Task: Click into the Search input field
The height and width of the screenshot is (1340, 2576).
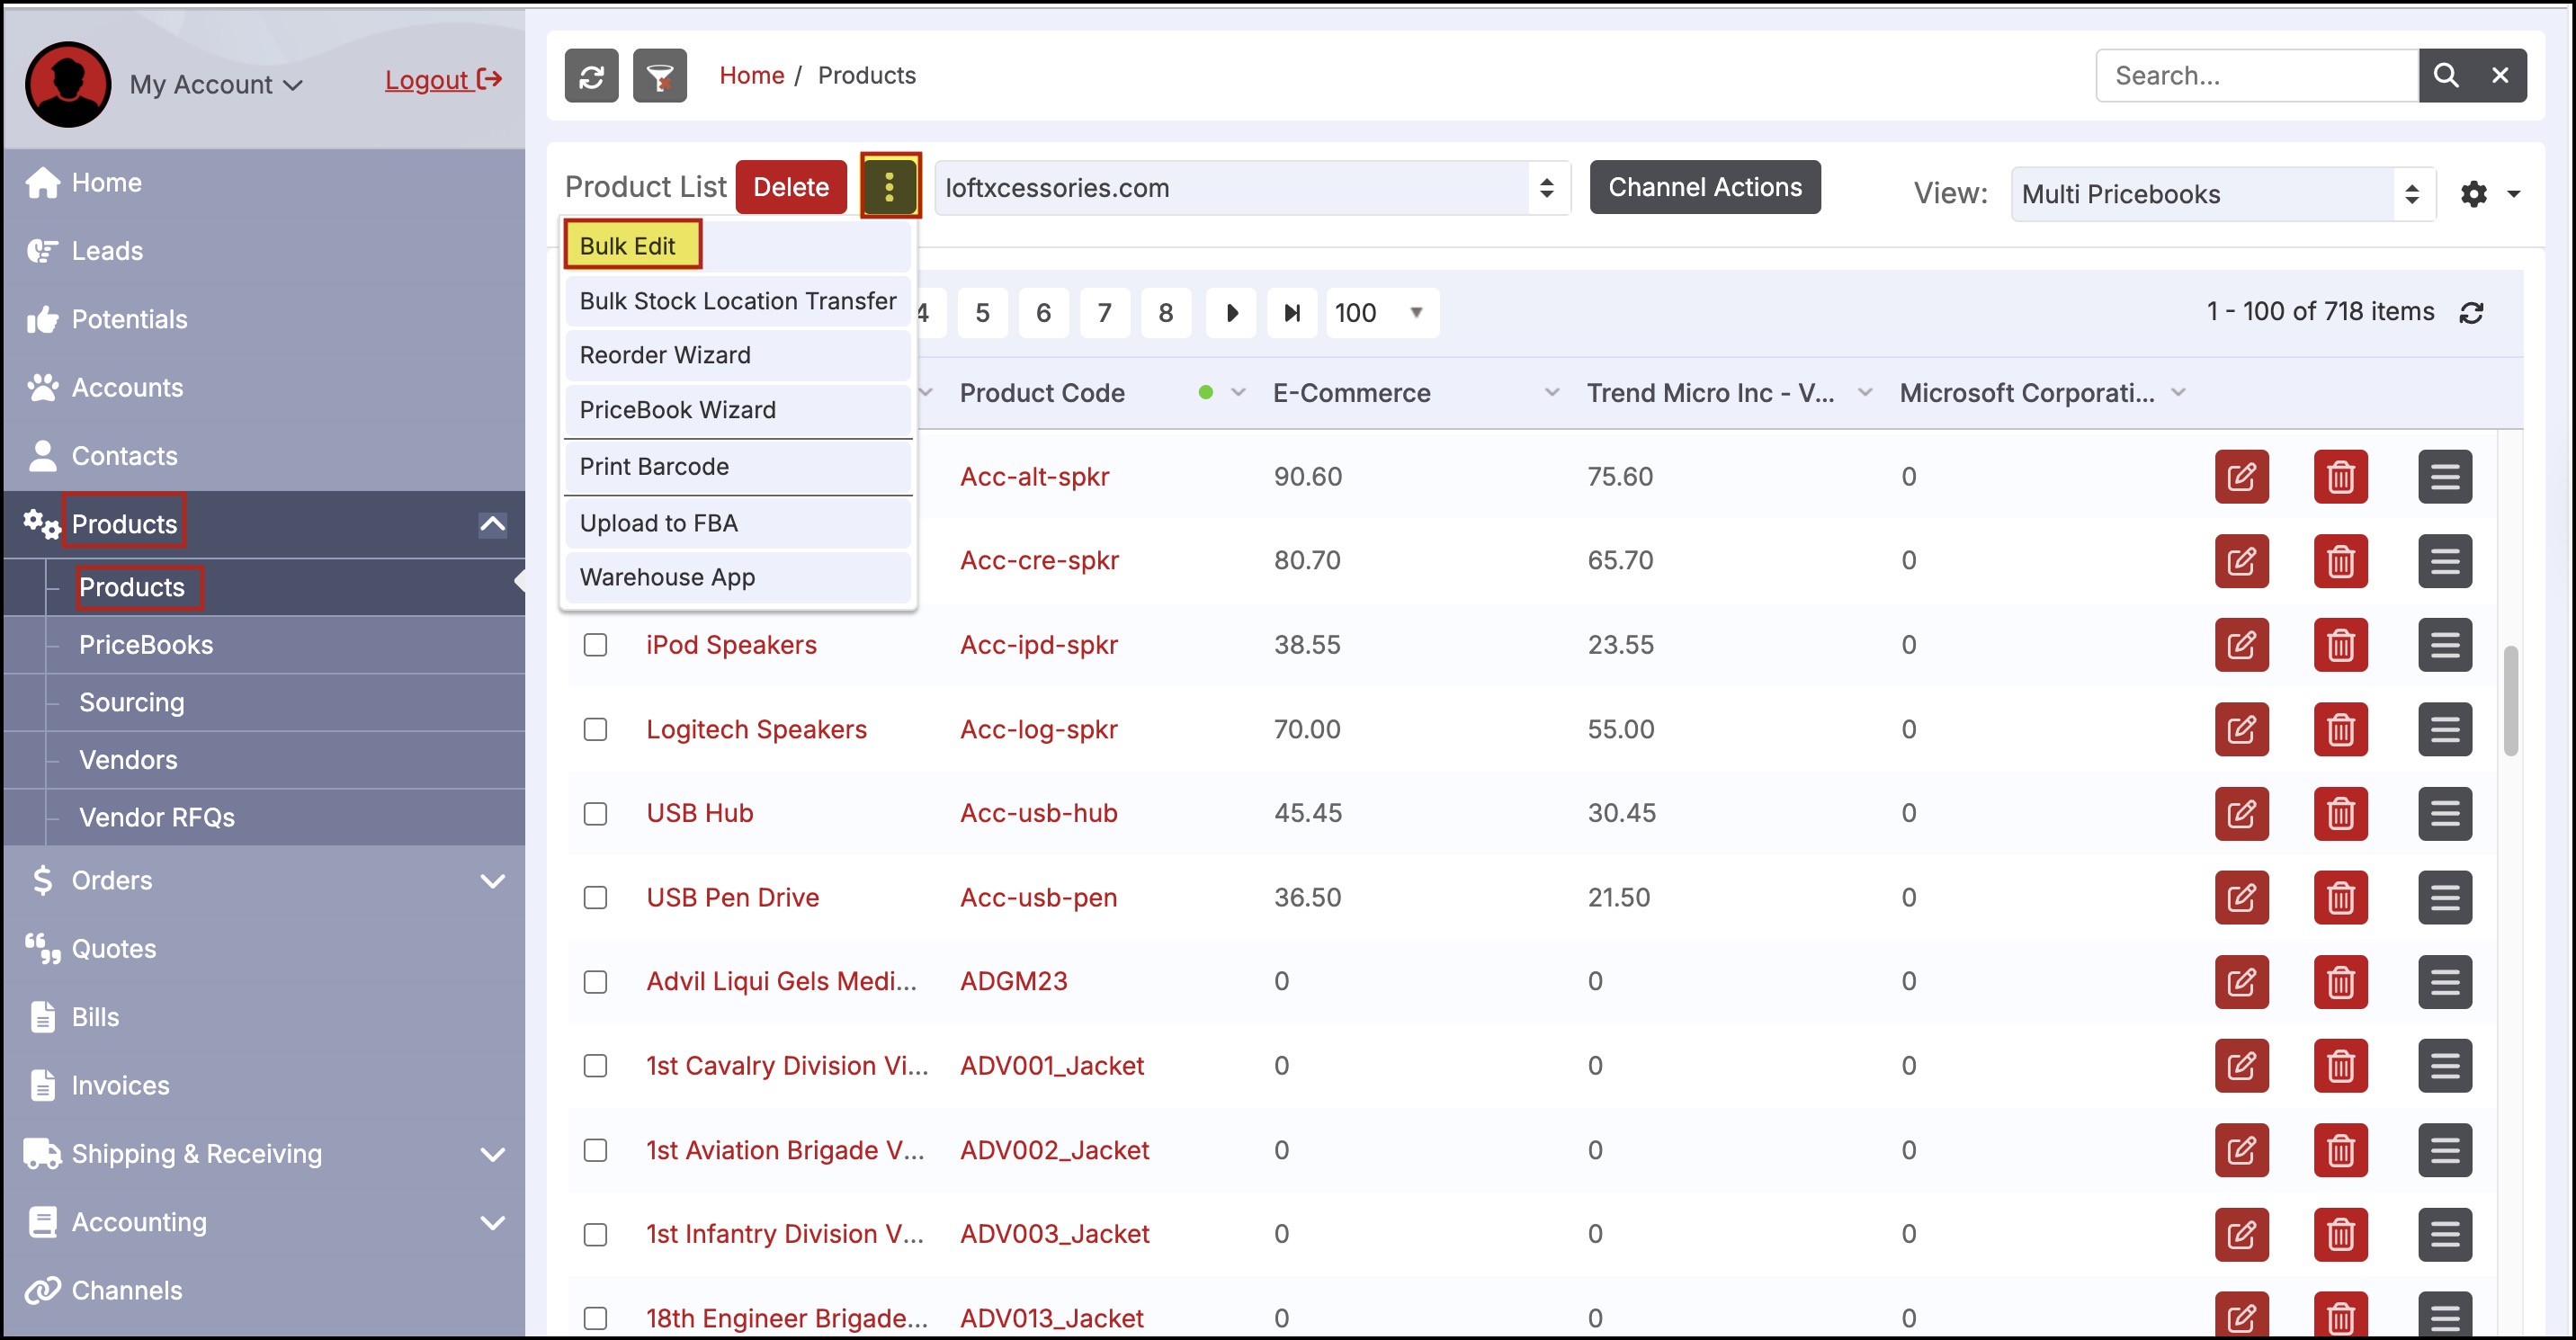Action: pyautogui.click(x=2255, y=76)
